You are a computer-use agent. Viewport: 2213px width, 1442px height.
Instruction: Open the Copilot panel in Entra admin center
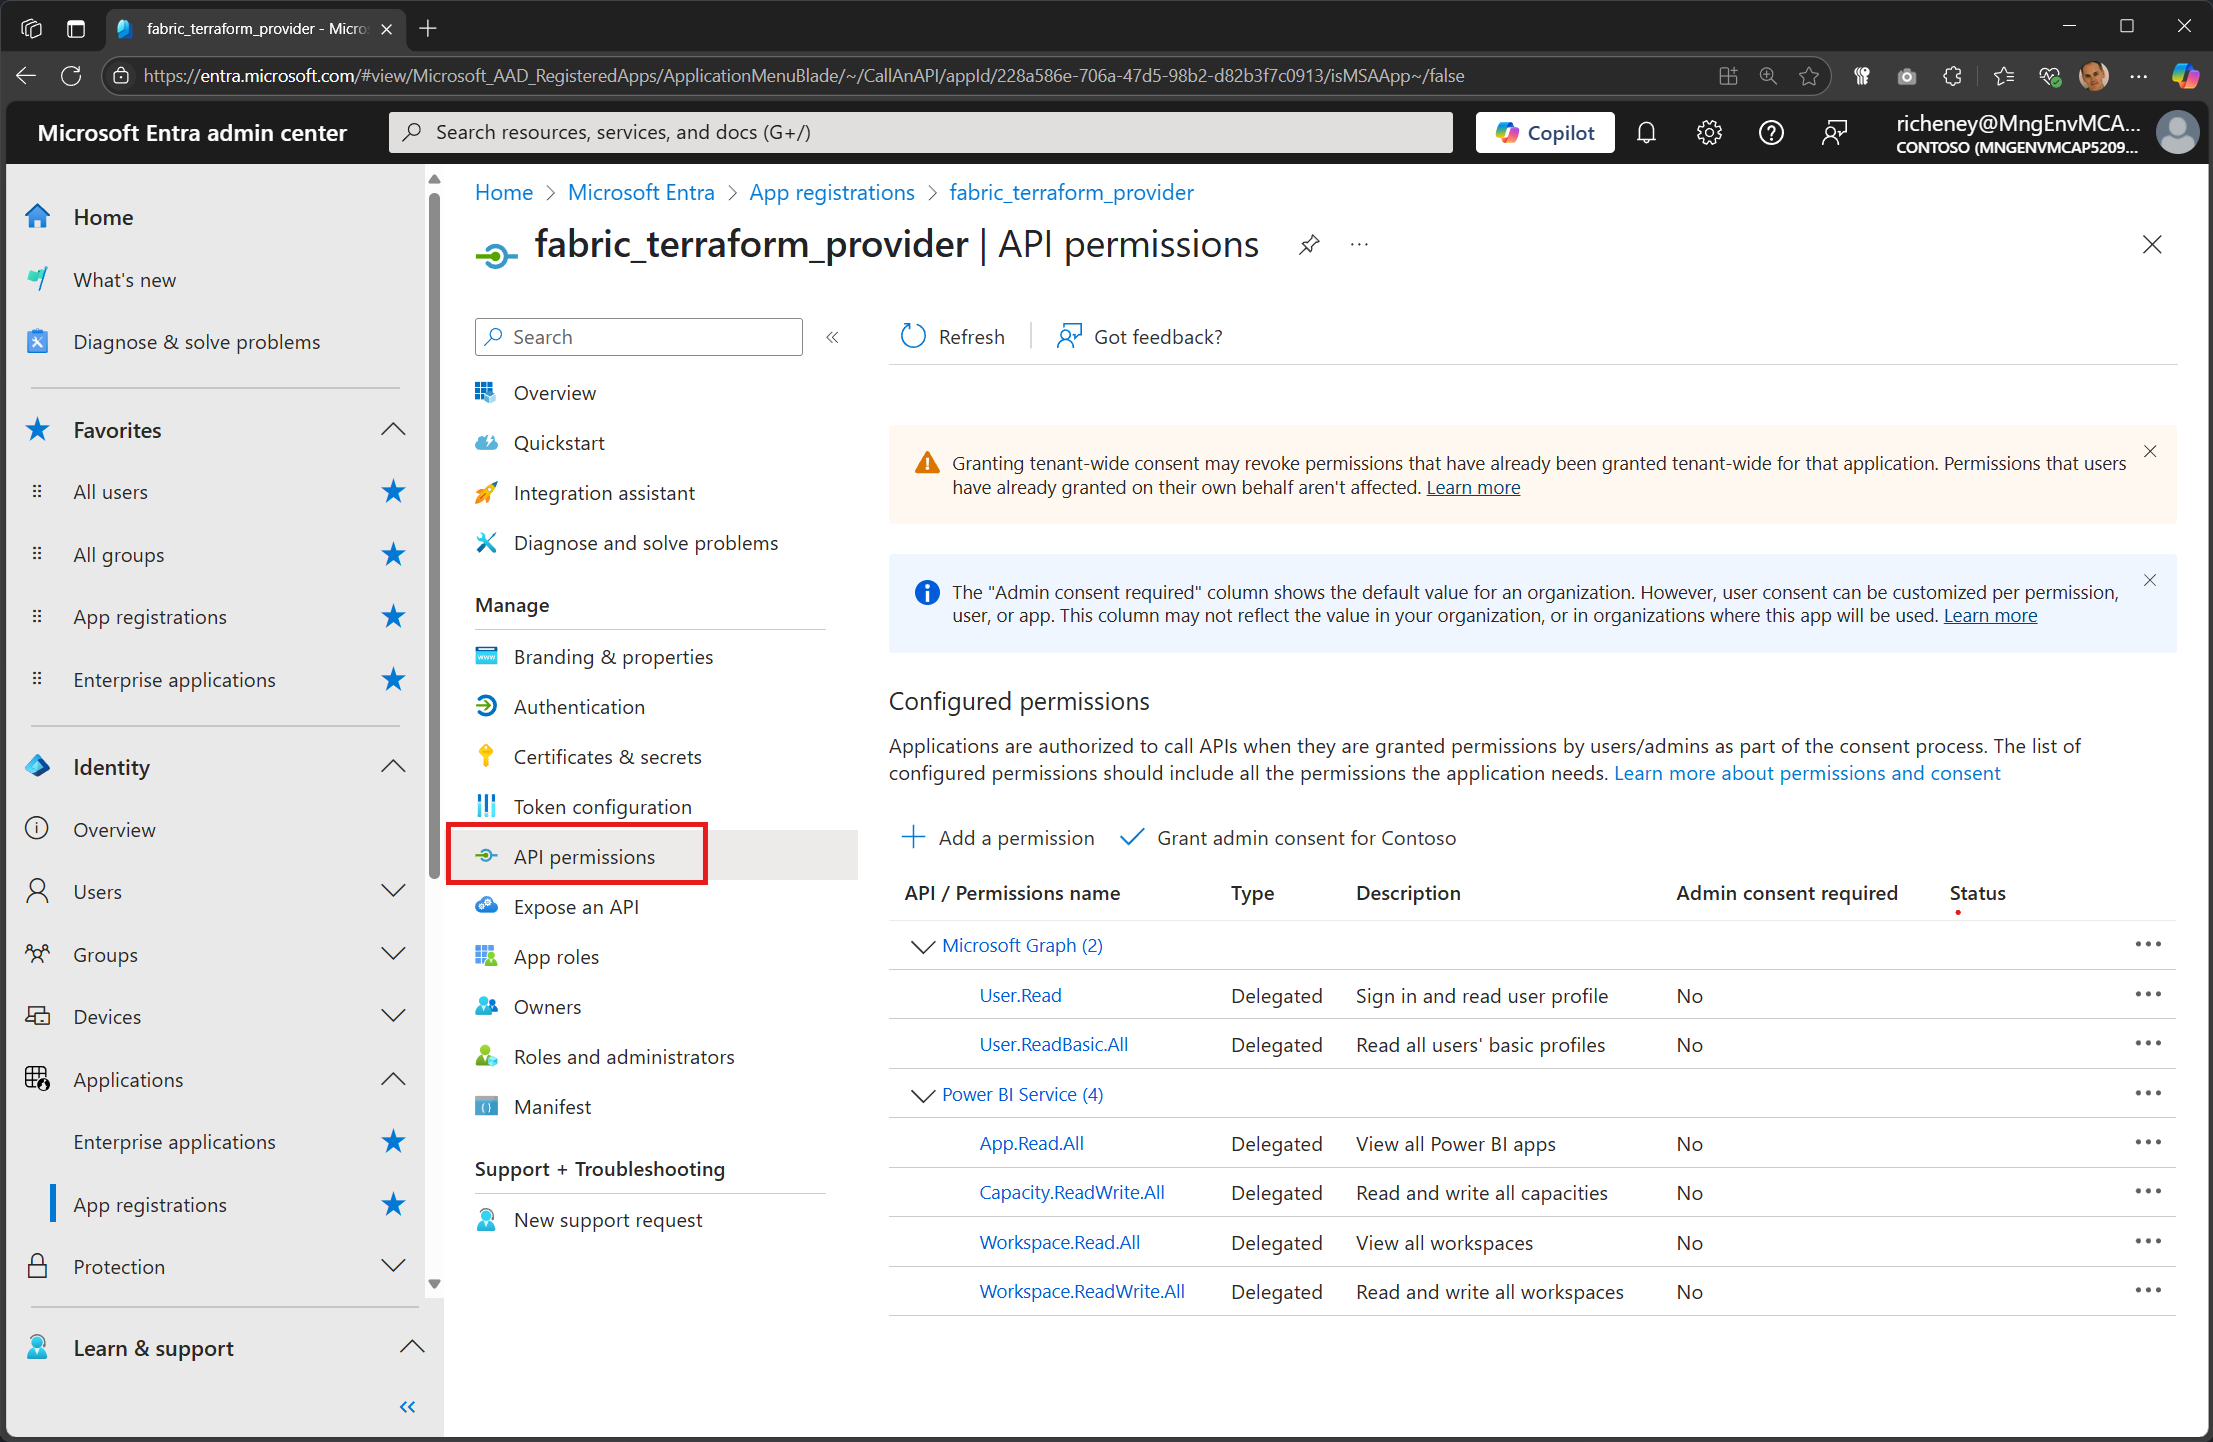pos(1544,132)
